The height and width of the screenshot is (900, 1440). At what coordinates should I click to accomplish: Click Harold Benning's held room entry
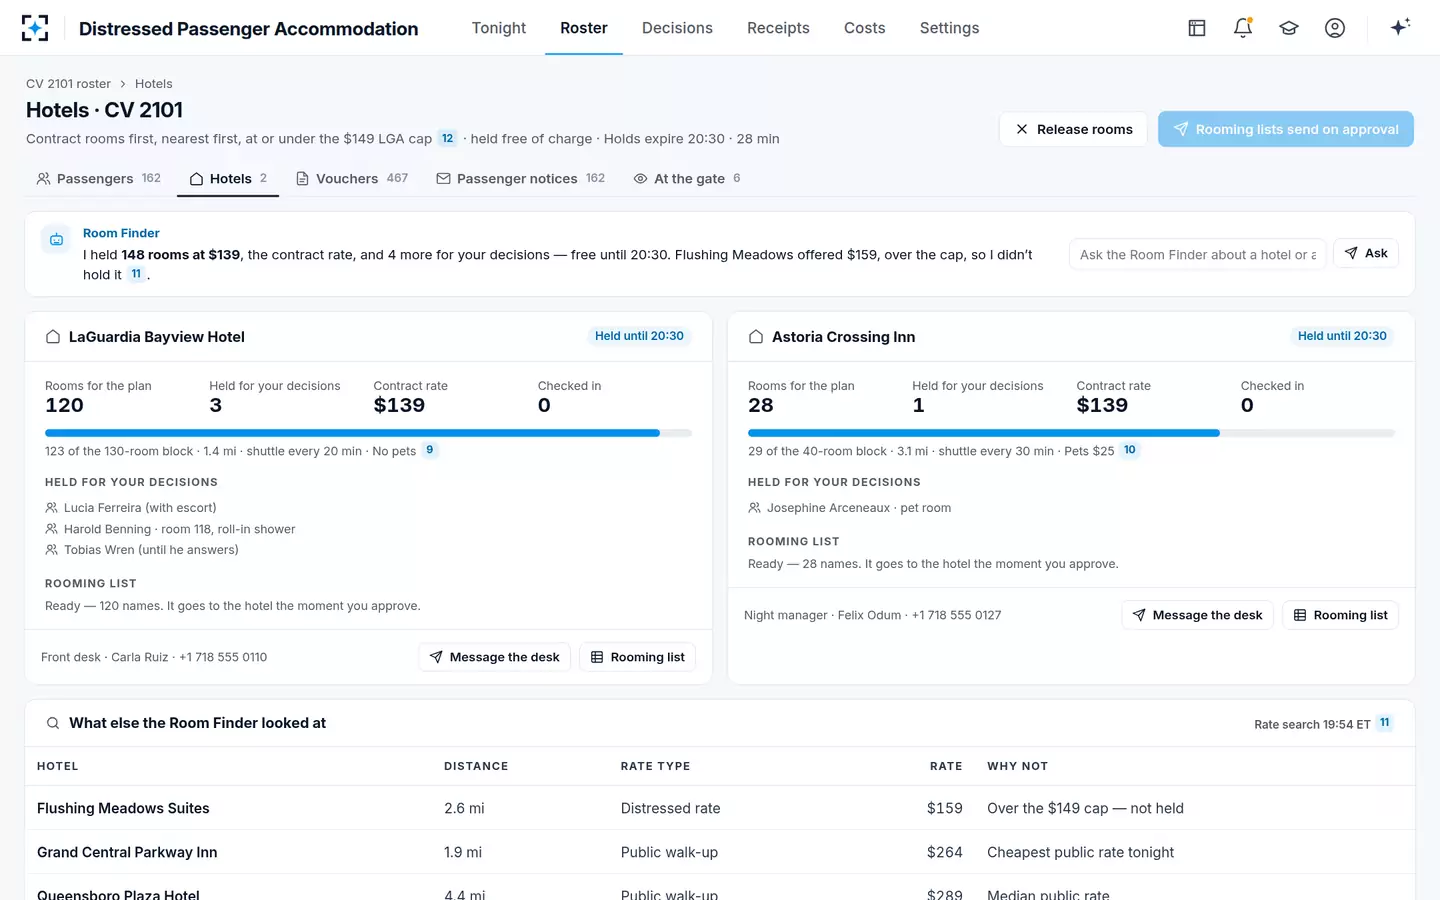tap(170, 529)
